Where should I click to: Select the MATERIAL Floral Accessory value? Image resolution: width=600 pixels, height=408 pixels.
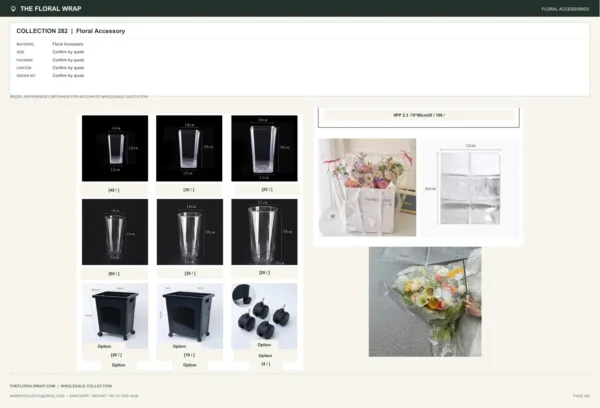pyautogui.click(x=68, y=44)
